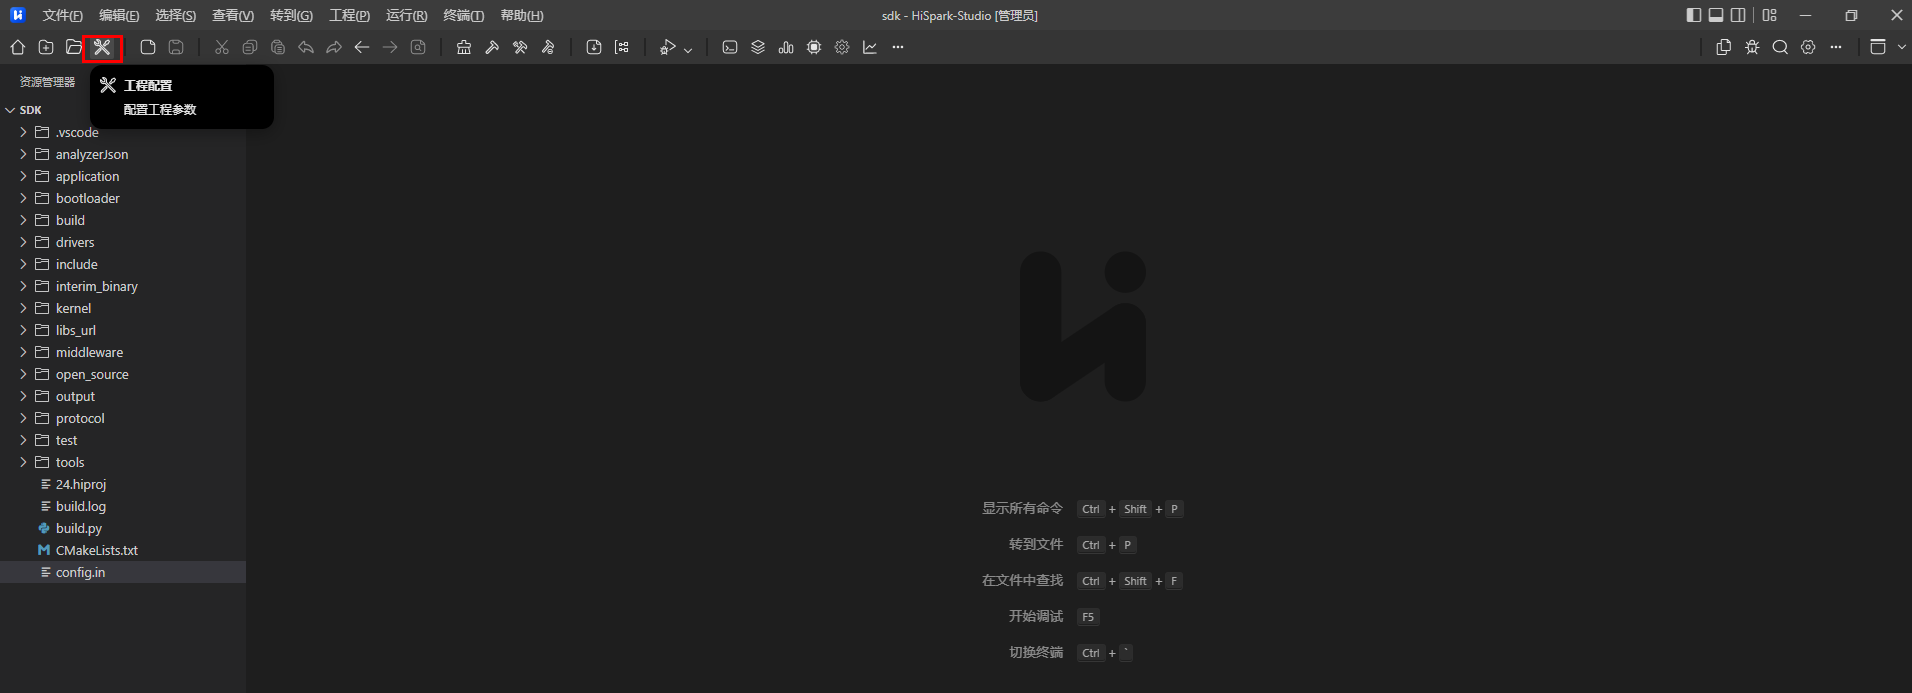
Task: Click the run and debug play icon
Action: (x=668, y=47)
